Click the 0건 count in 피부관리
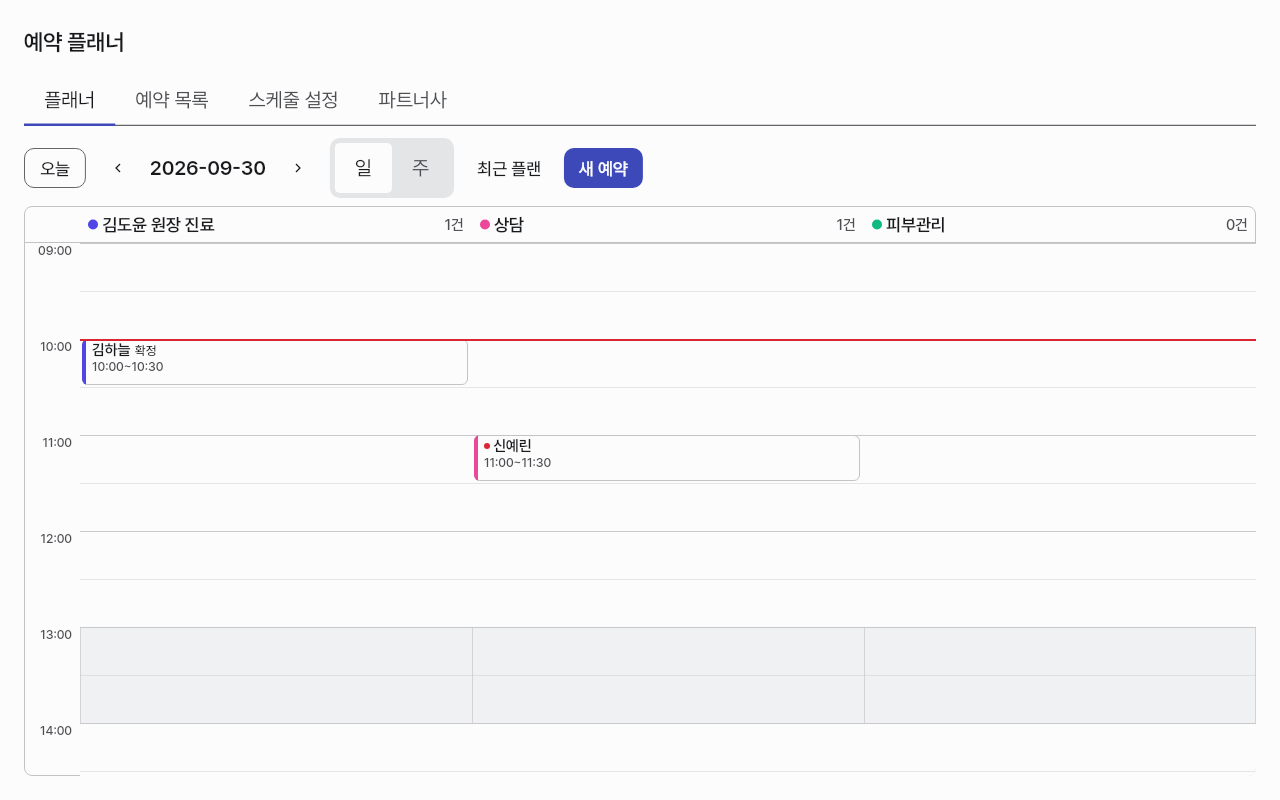This screenshot has height=800, width=1280. 1237,225
